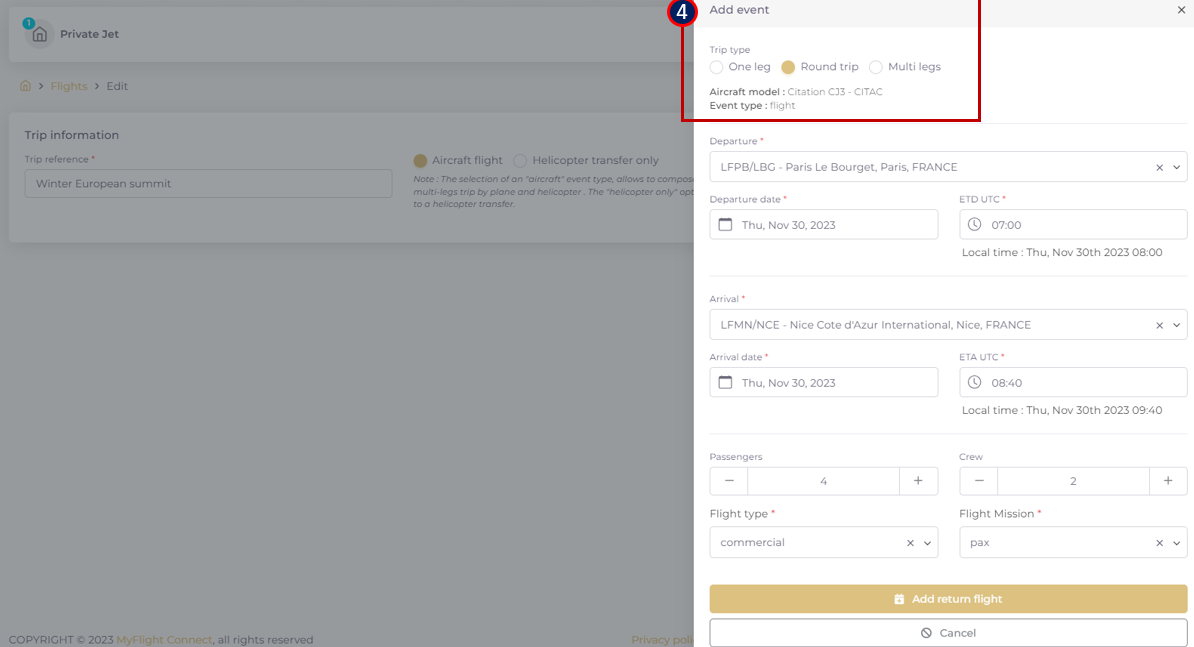The height and width of the screenshot is (647, 1194).
Task: Expand the Departure airport dropdown
Action: coord(1176,168)
